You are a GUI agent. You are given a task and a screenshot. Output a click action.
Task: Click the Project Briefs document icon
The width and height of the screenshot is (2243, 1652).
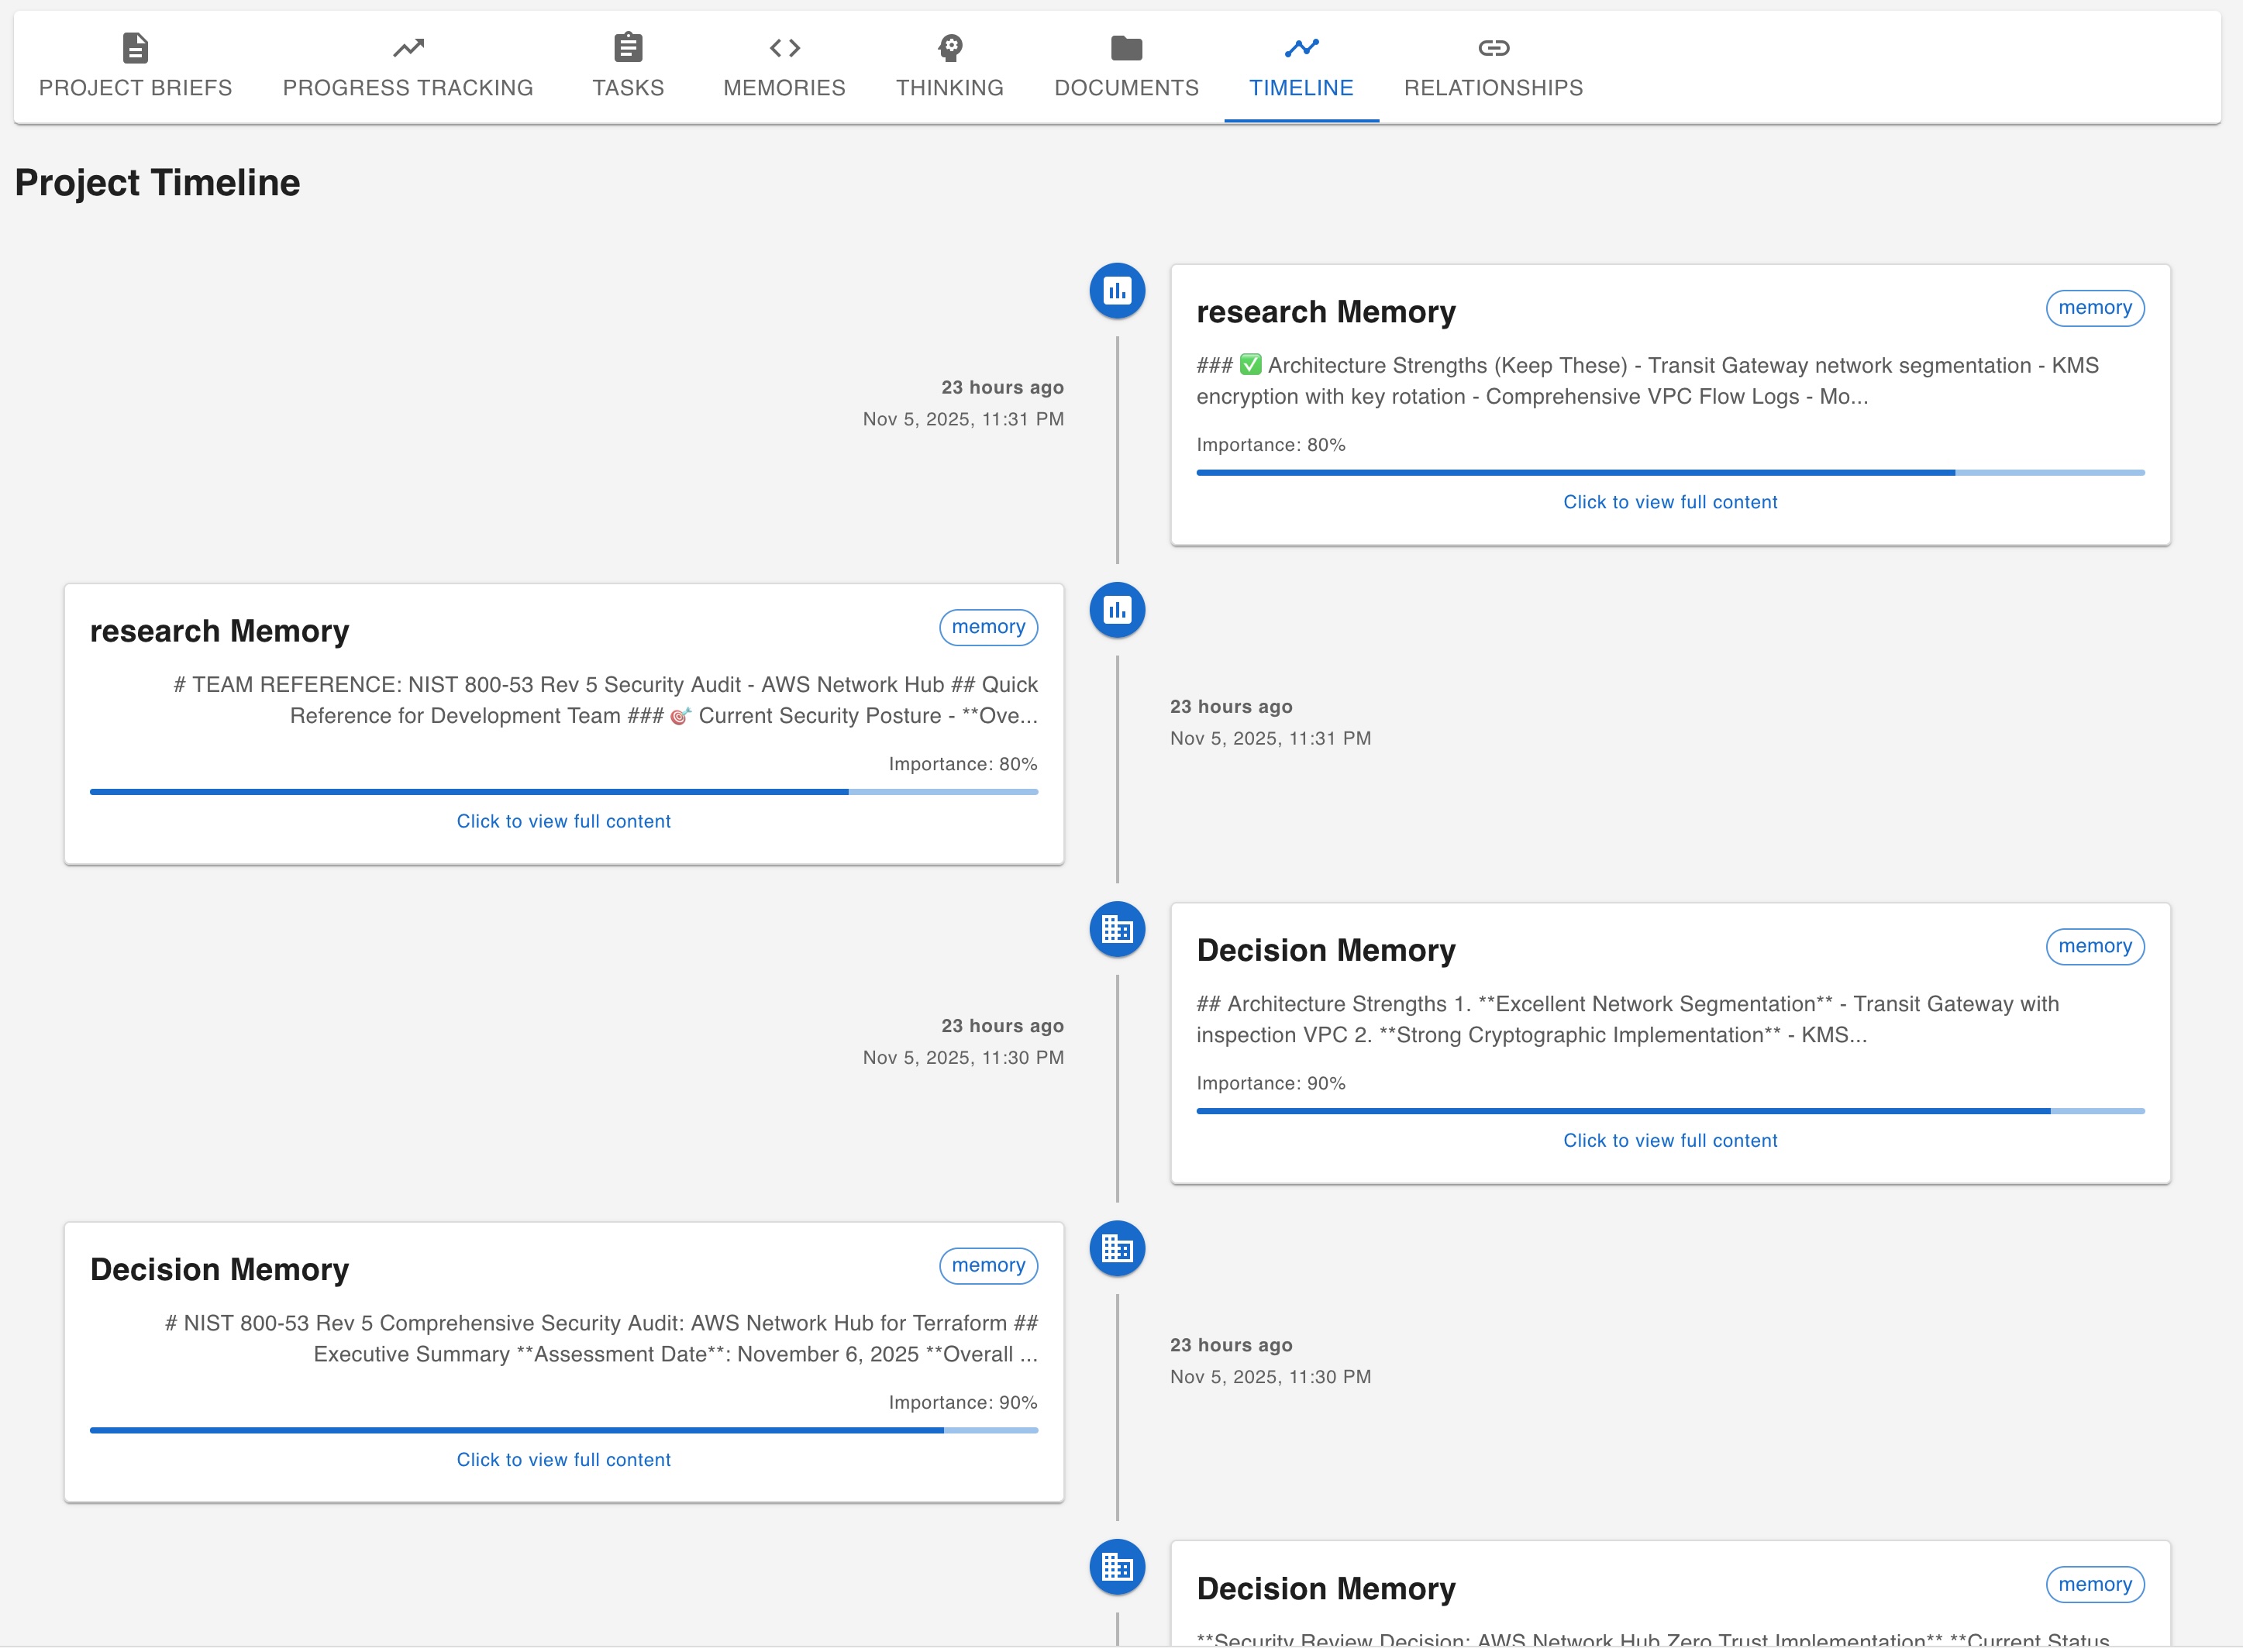click(135, 47)
